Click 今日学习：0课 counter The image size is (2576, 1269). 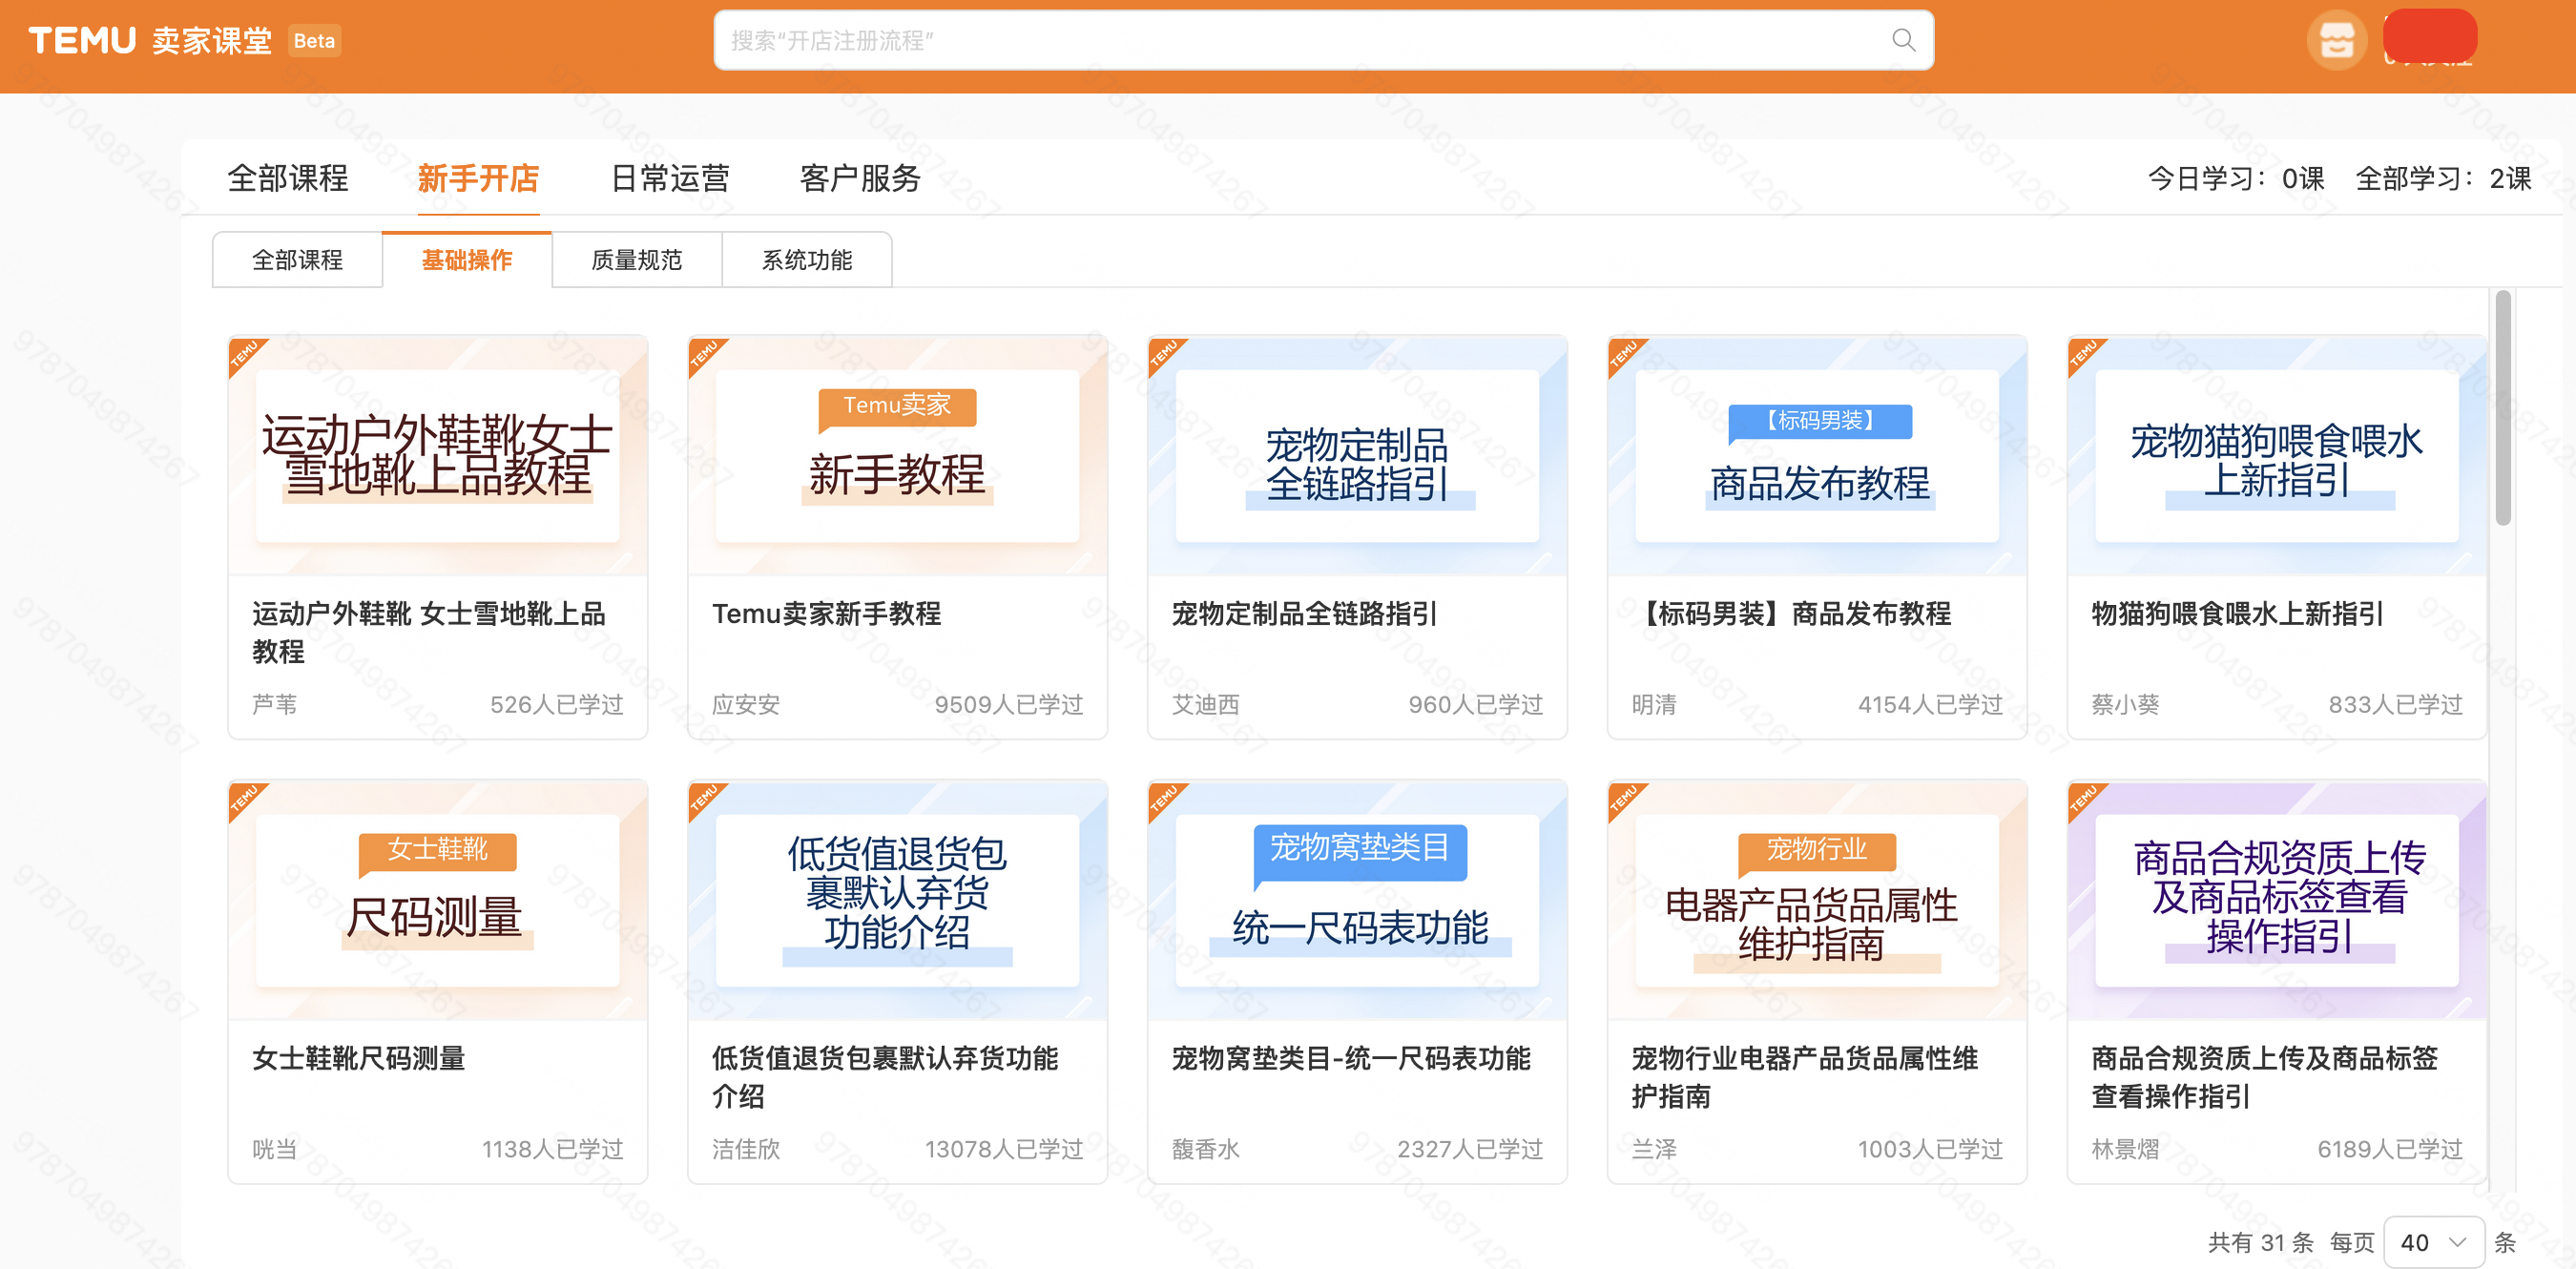click(x=2236, y=178)
